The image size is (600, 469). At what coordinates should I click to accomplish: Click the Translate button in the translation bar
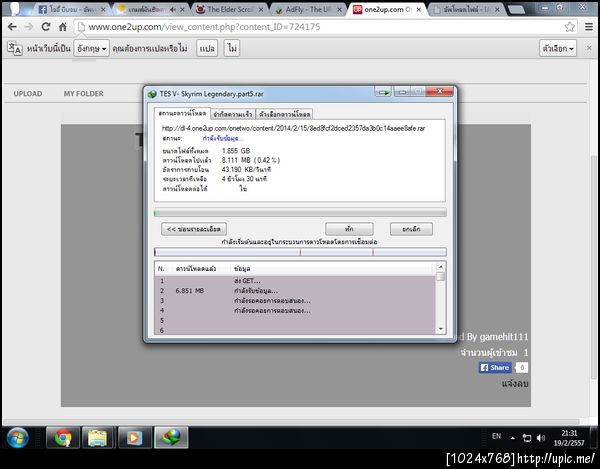pos(207,48)
